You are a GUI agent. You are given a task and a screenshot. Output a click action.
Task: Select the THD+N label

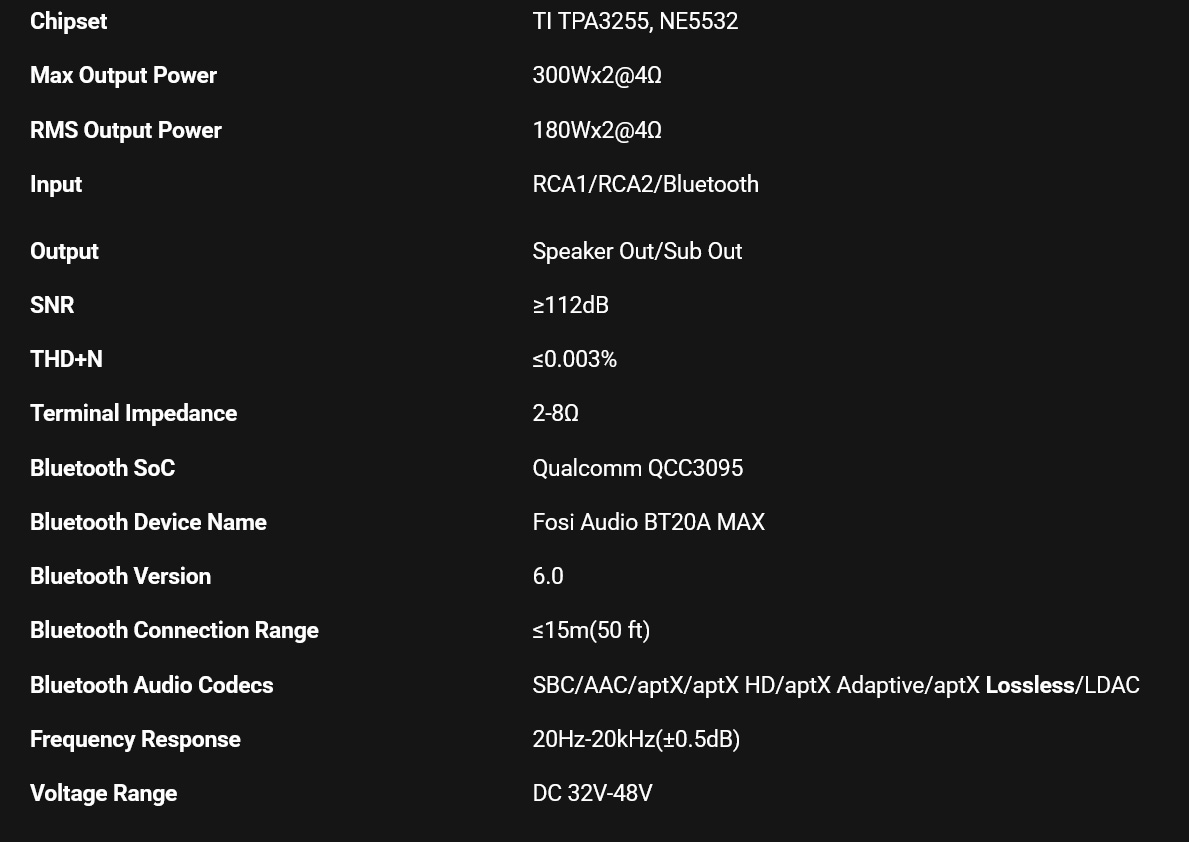(66, 359)
